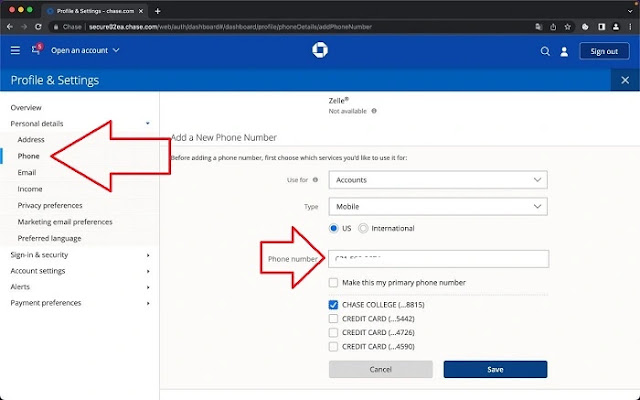Click info icon next to Use for
The height and width of the screenshot is (400, 640).
coord(315,180)
